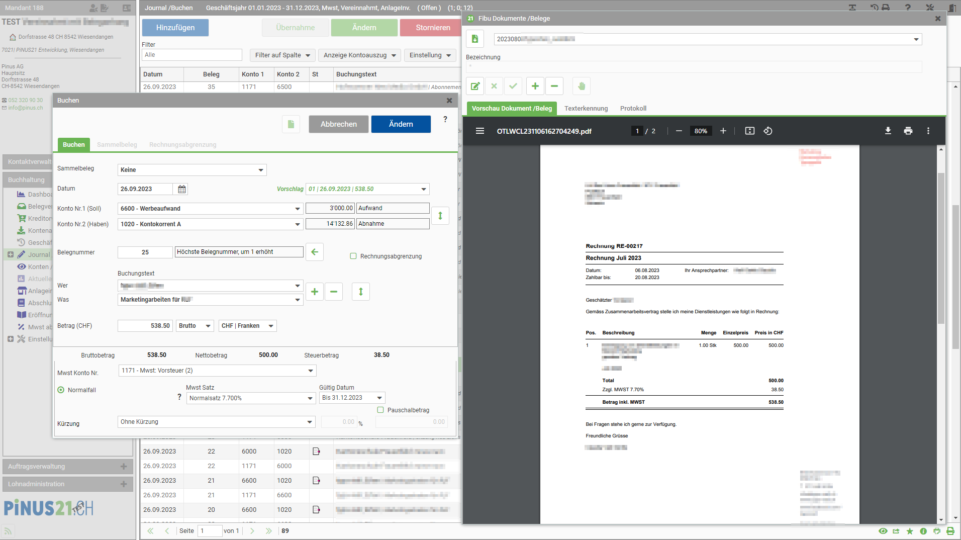
Task: Zoom in the PDF with the plus icon
Action: (x=723, y=131)
